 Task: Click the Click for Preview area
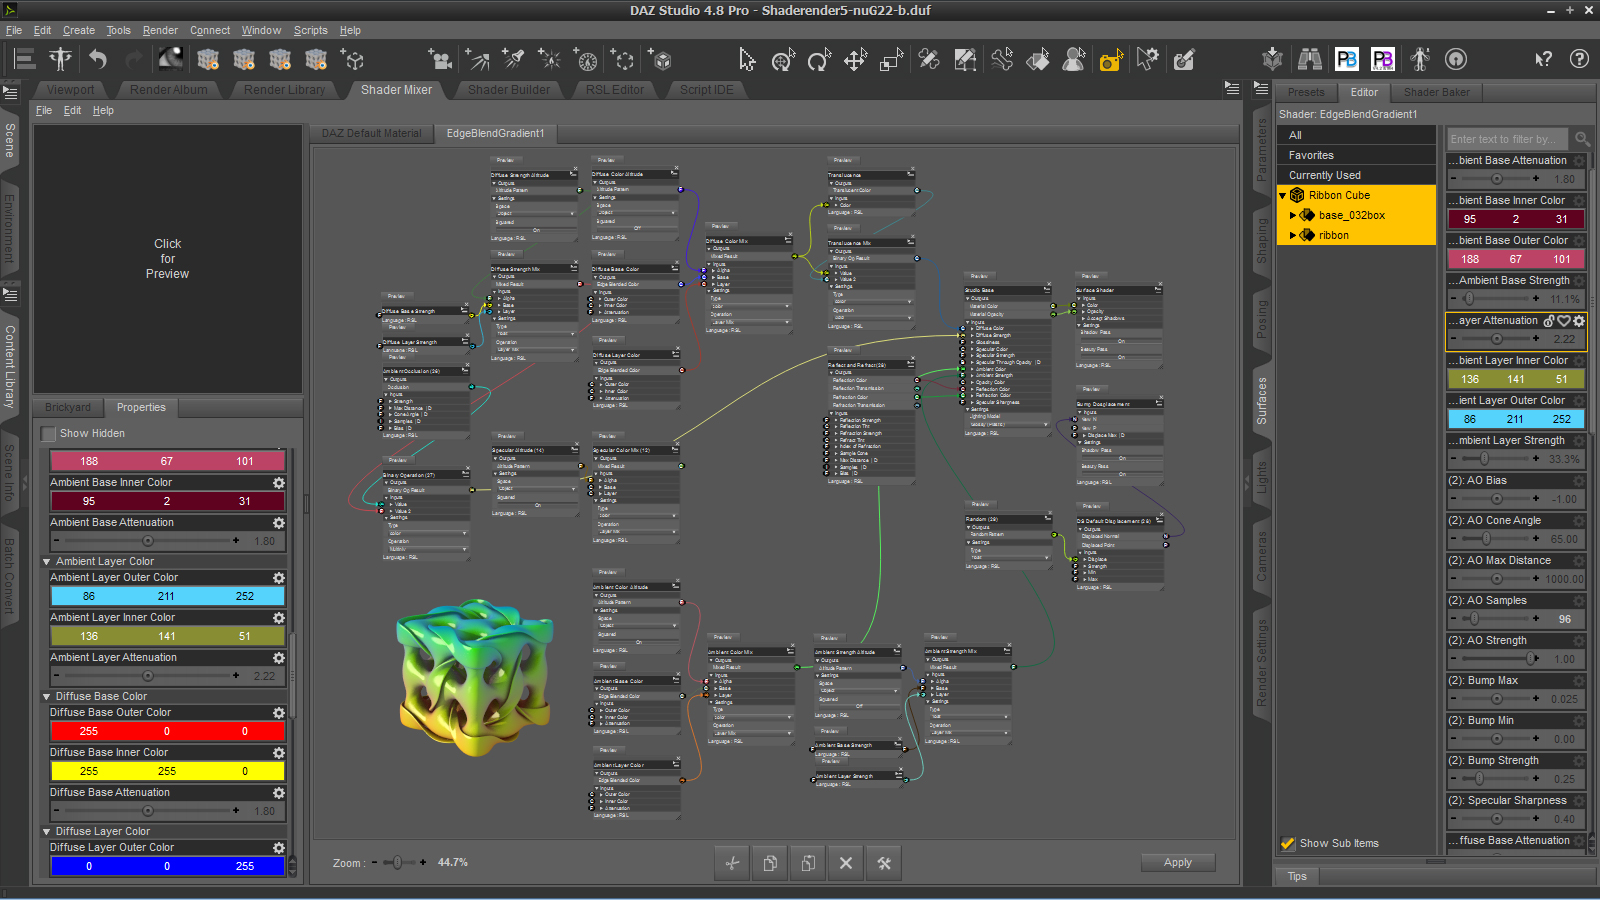click(167, 259)
